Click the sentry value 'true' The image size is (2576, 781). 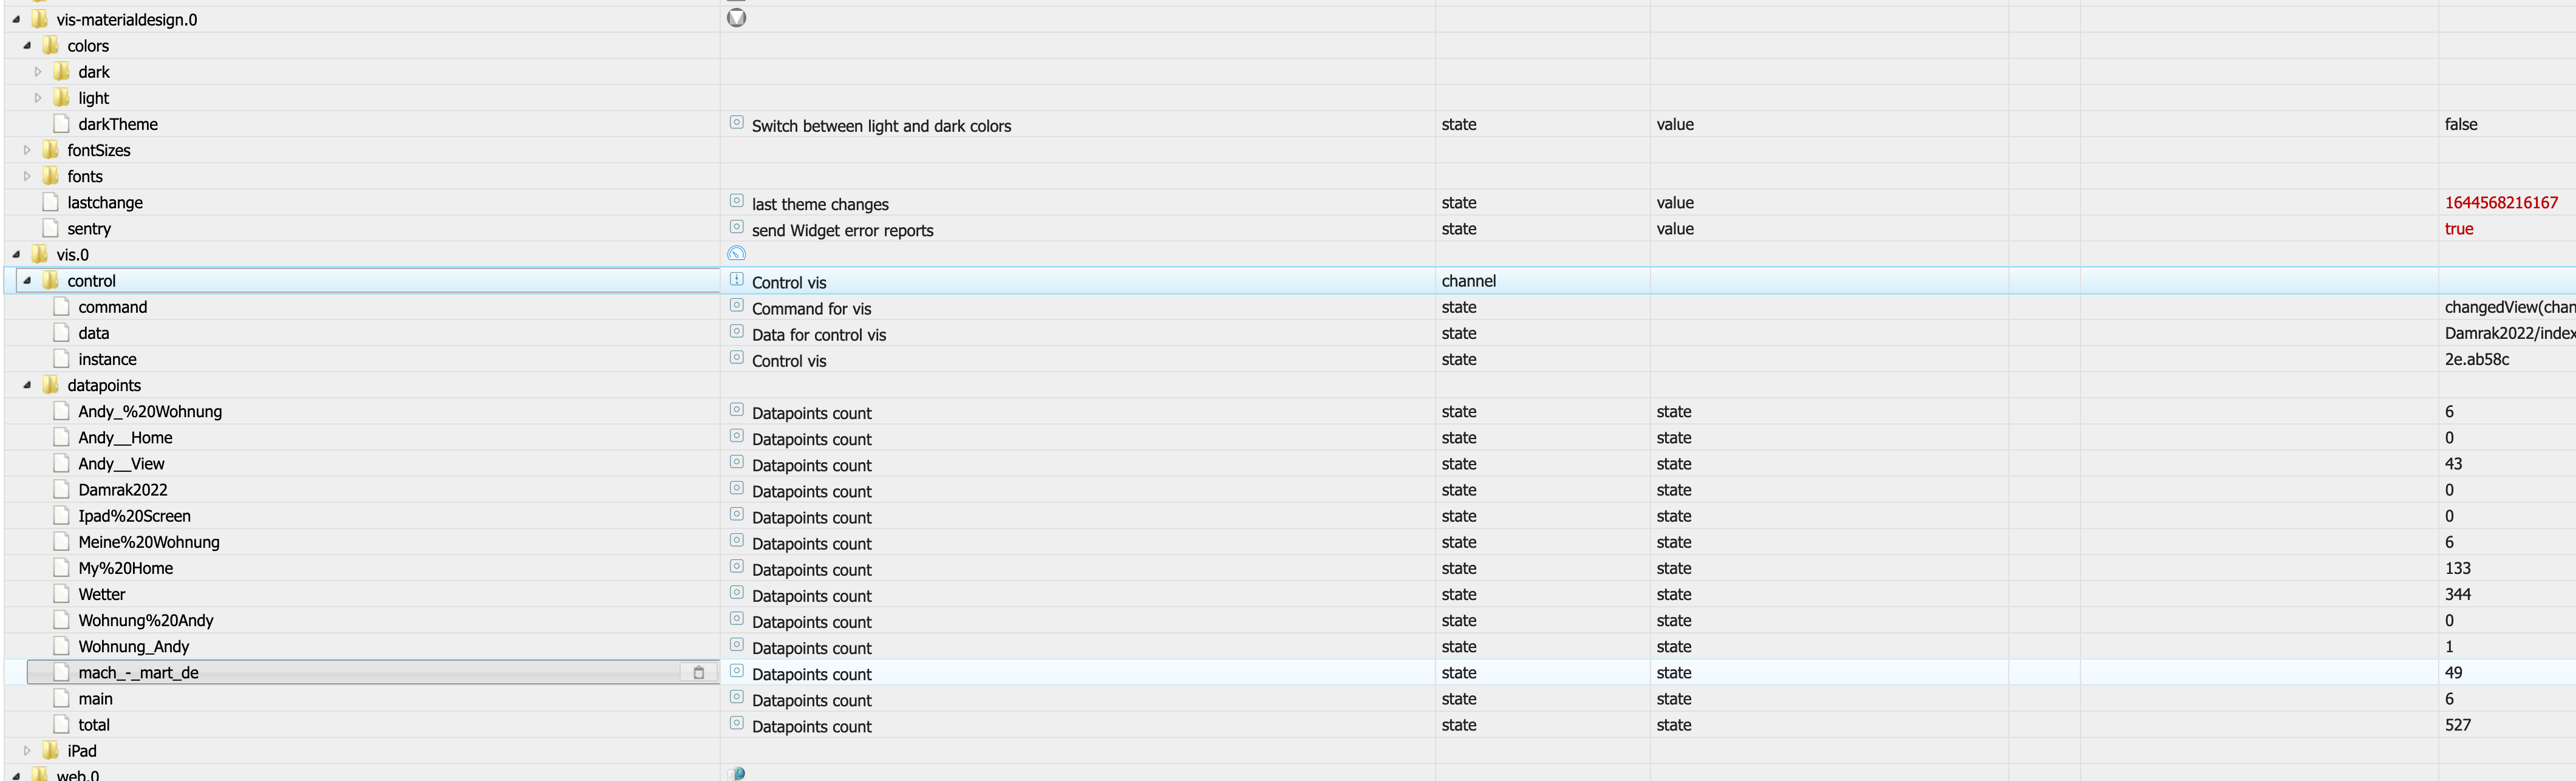click(x=2459, y=228)
